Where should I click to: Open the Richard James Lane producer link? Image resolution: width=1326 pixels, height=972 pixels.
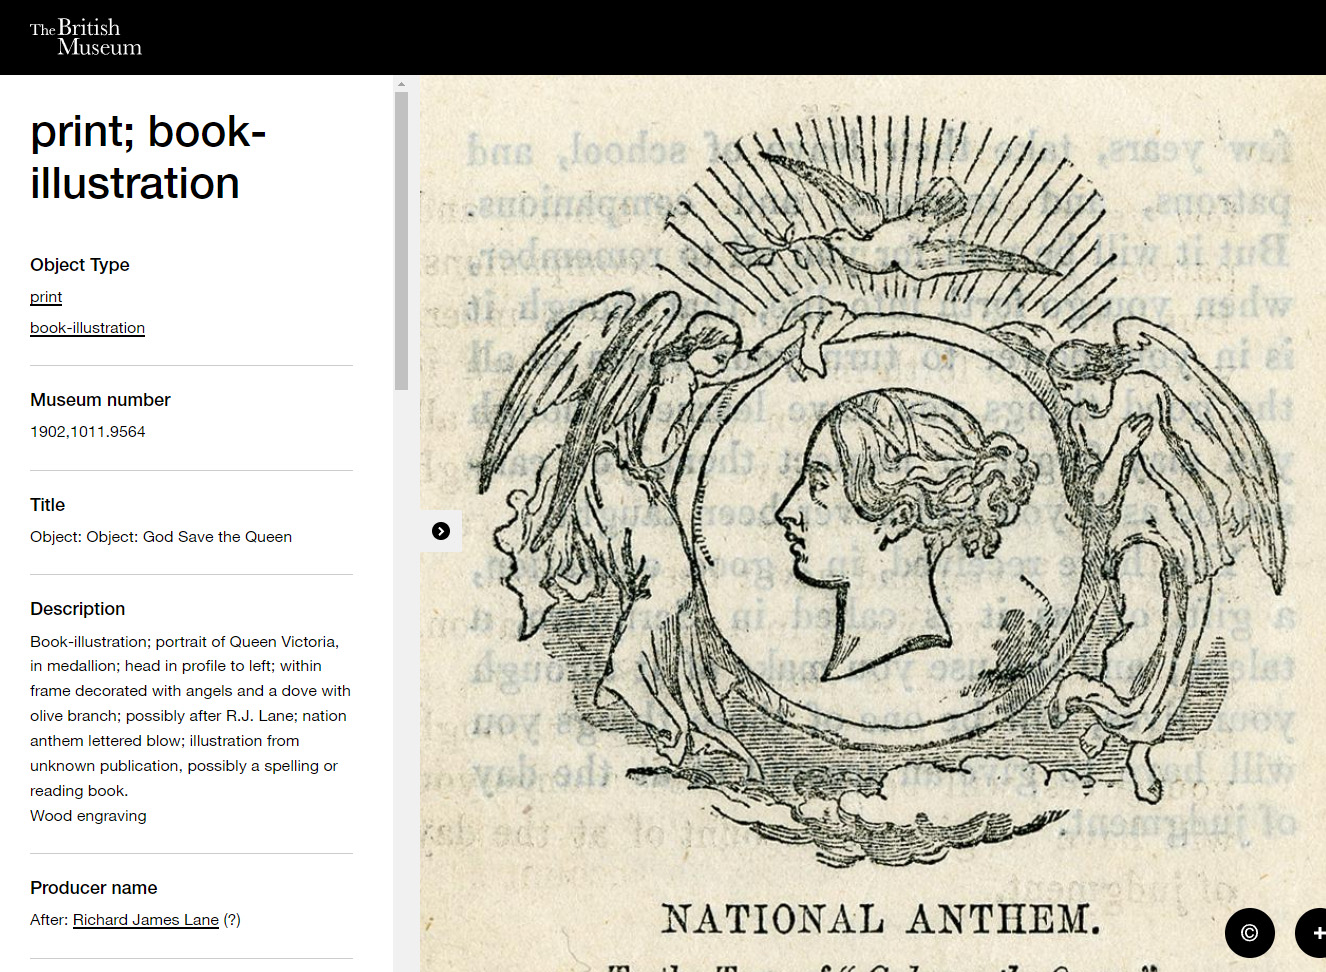[x=146, y=920]
